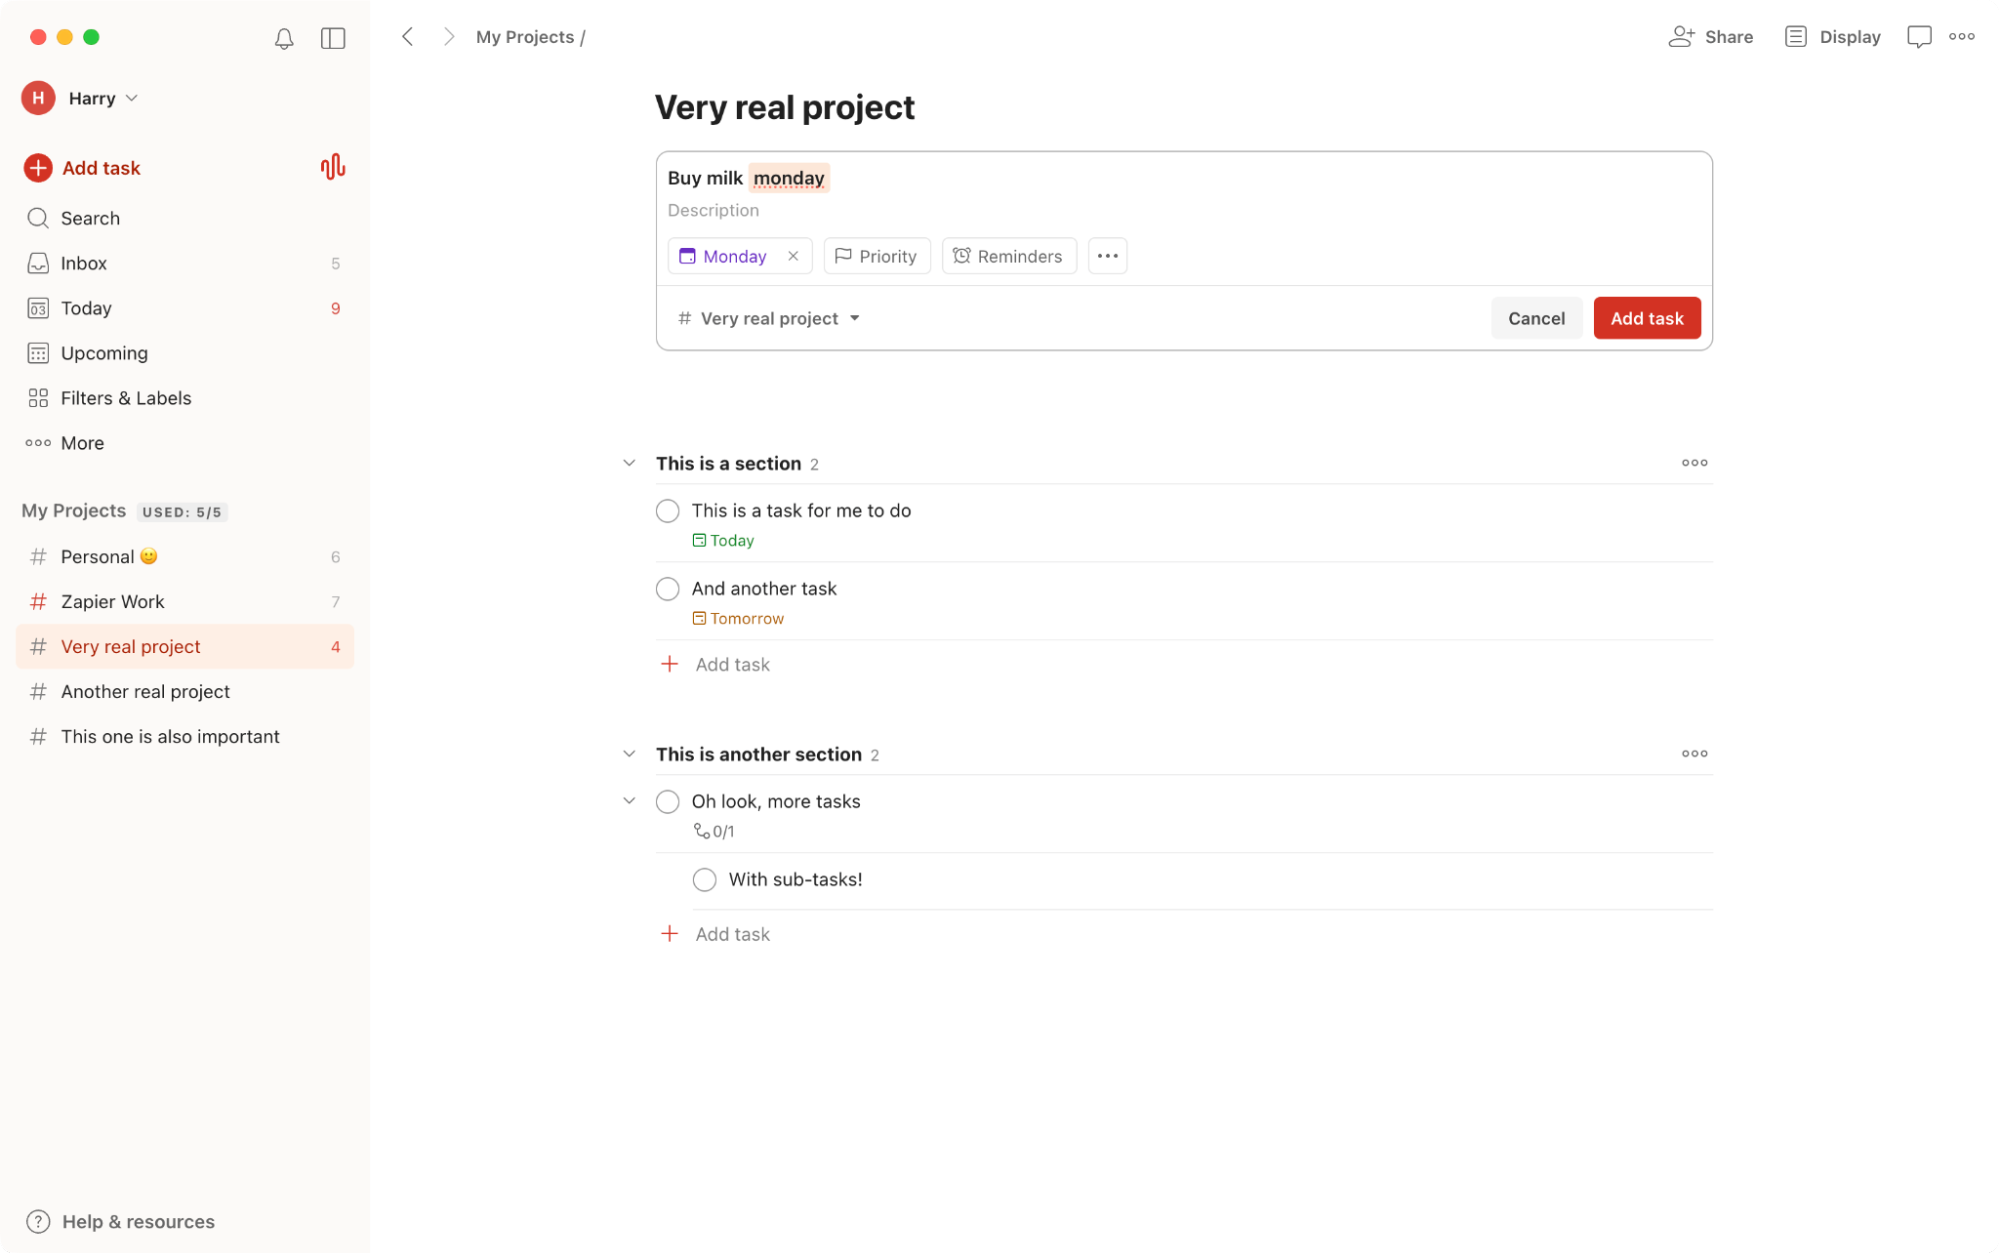Check off 'And another task'
The width and height of the screenshot is (1999, 1254).
pos(667,588)
